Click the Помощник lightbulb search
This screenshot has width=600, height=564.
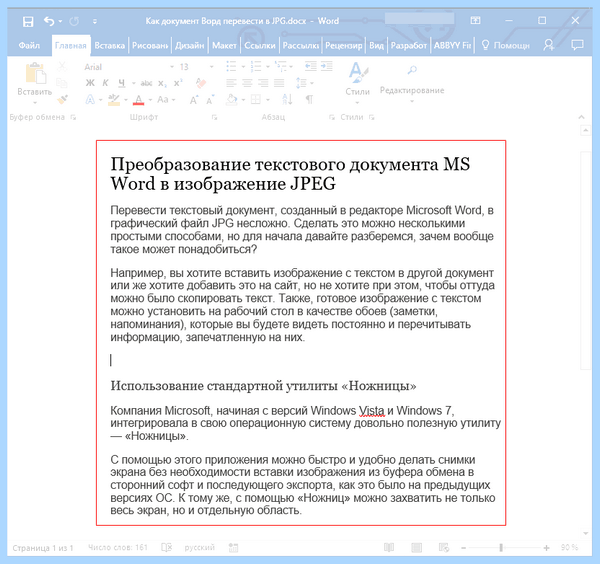505,46
